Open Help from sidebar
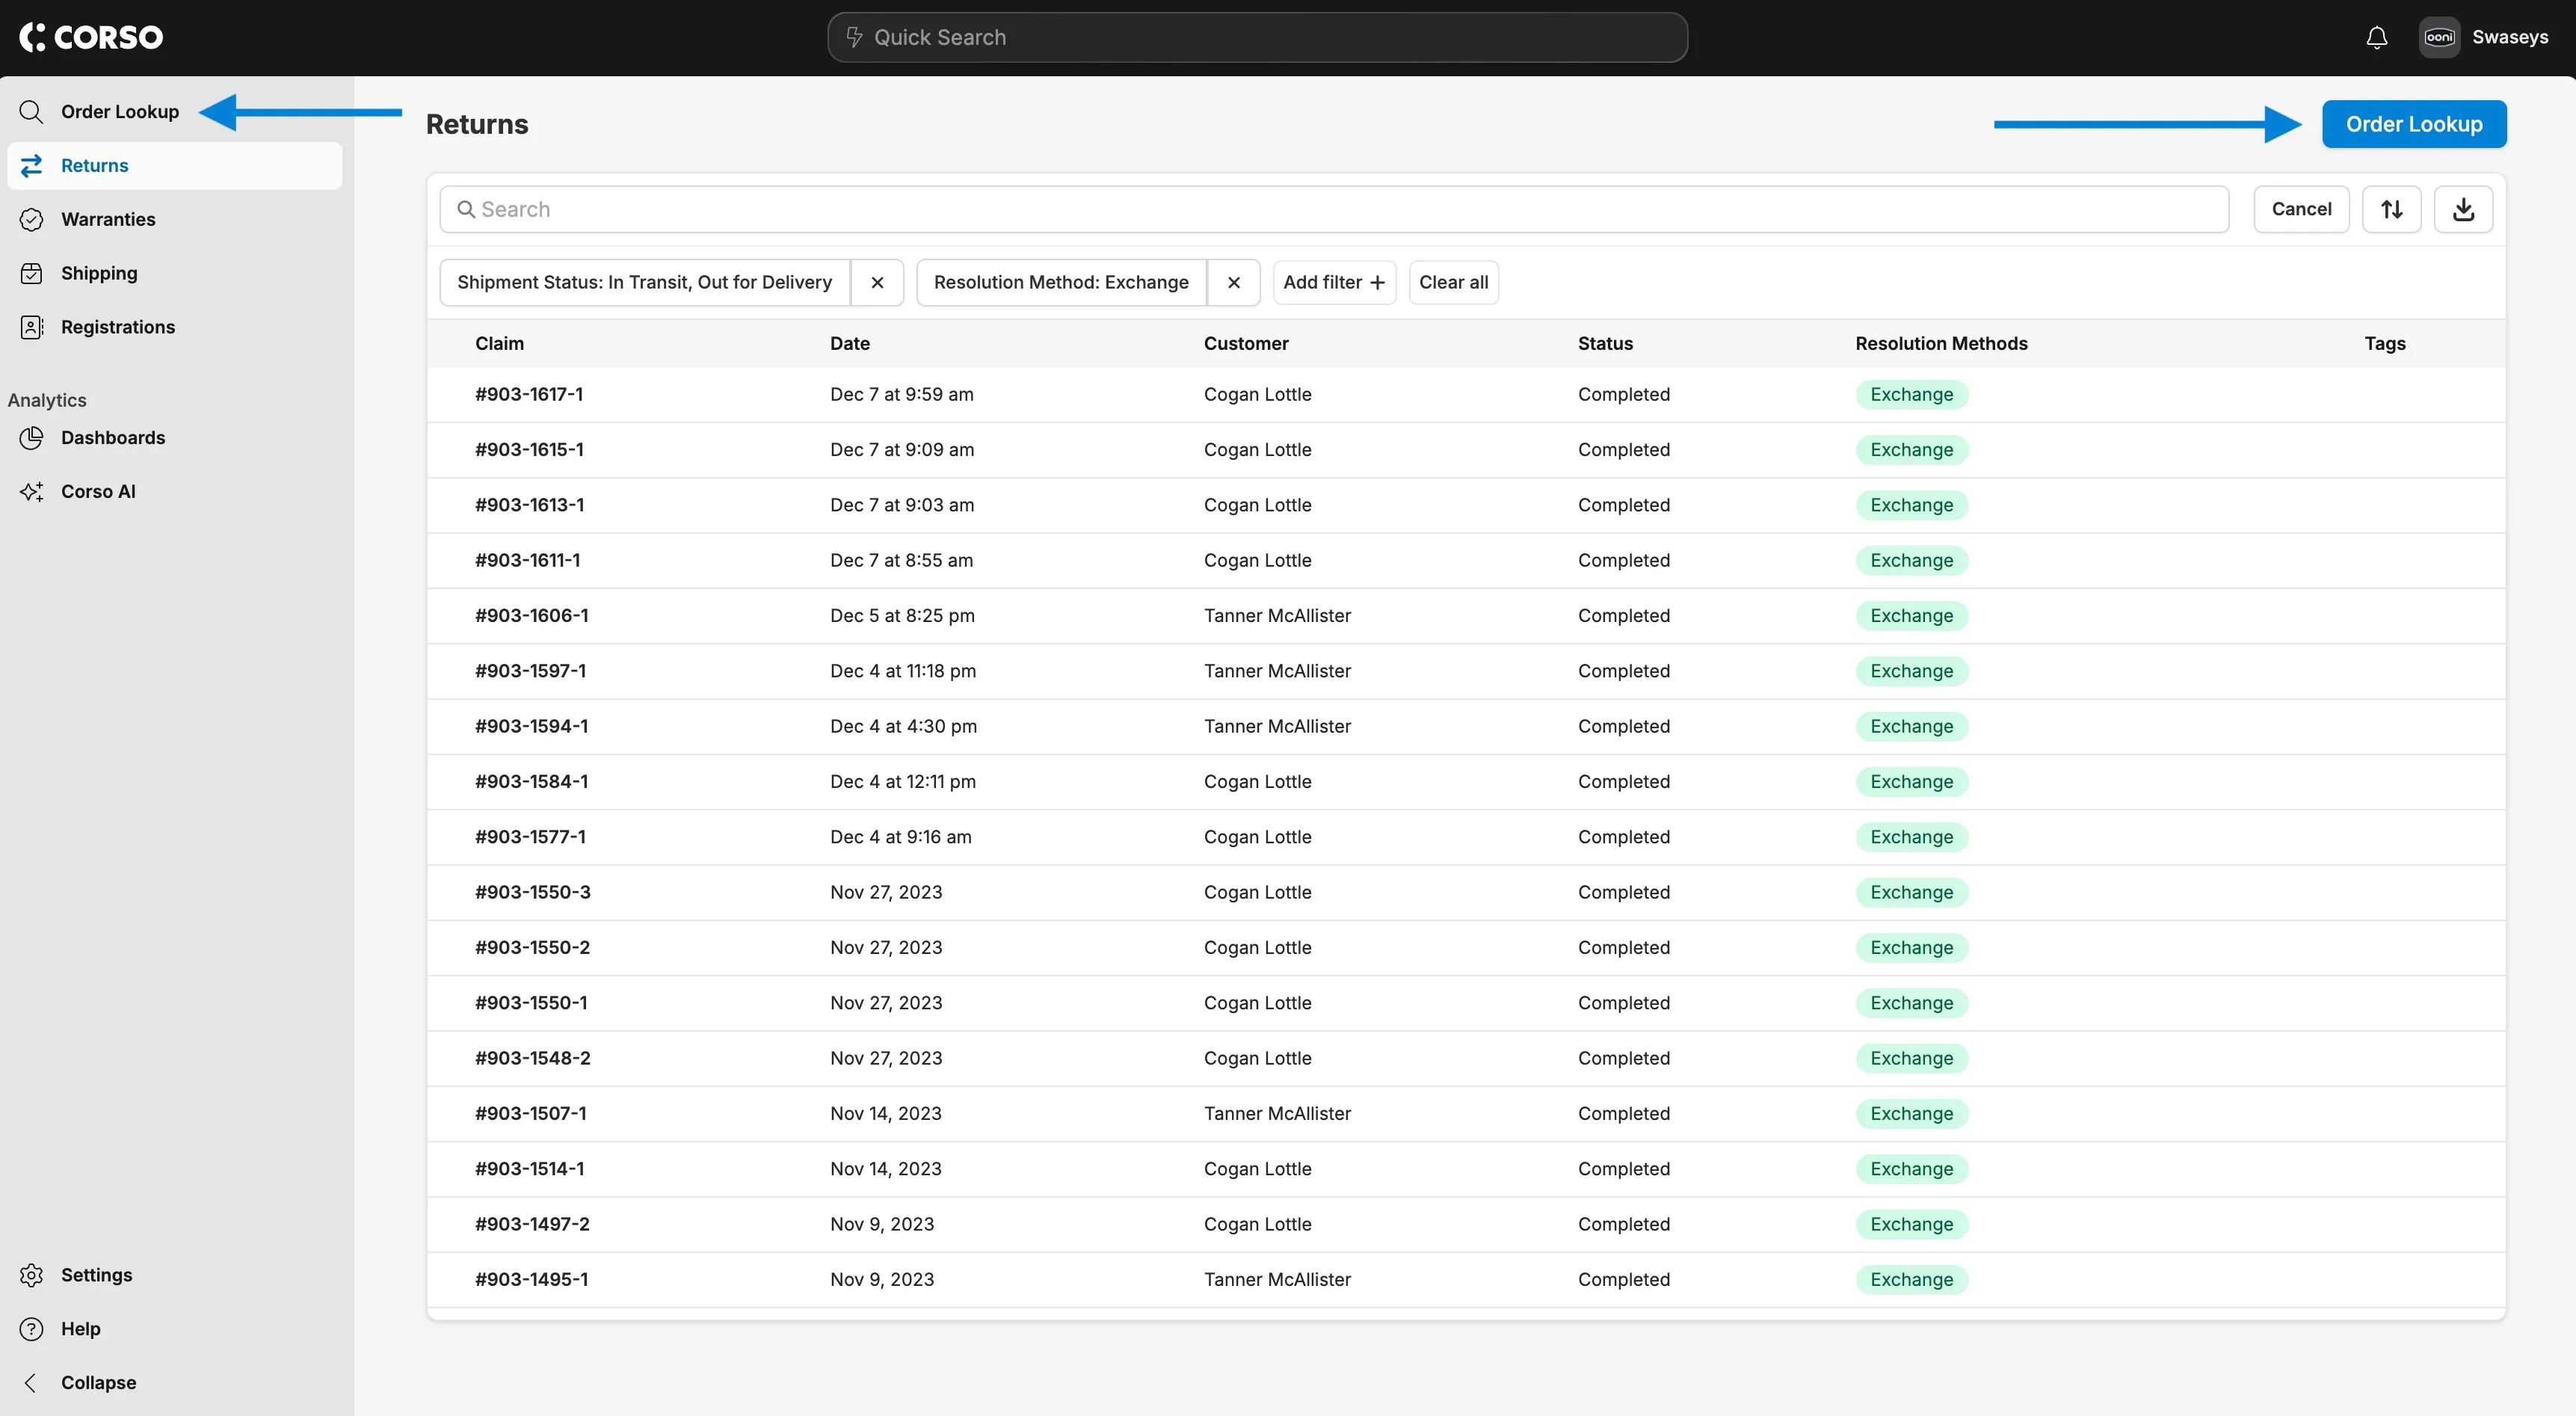2576x1416 pixels. coord(175,1329)
